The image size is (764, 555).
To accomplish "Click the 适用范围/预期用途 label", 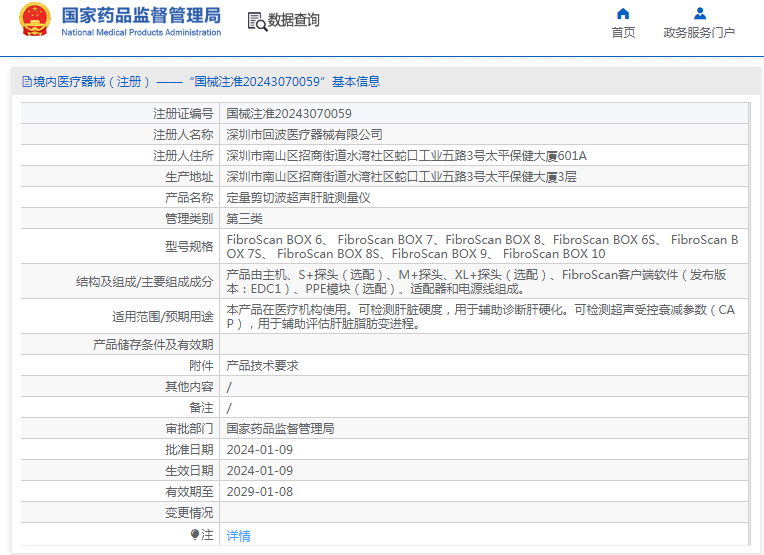I will click(163, 317).
